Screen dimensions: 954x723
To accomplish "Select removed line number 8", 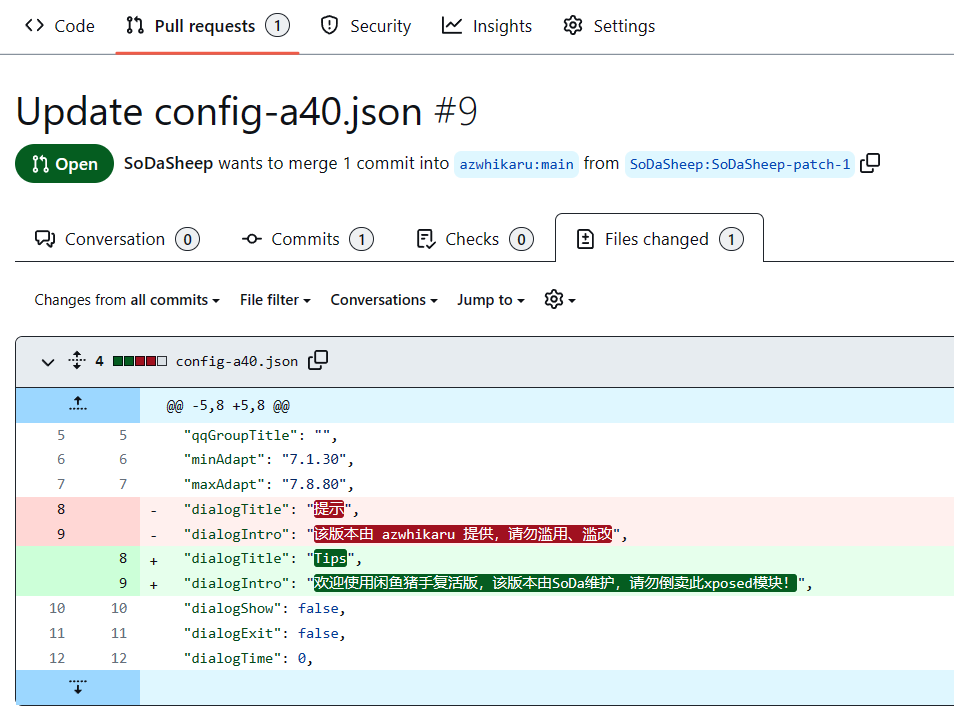I will click(61, 509).
